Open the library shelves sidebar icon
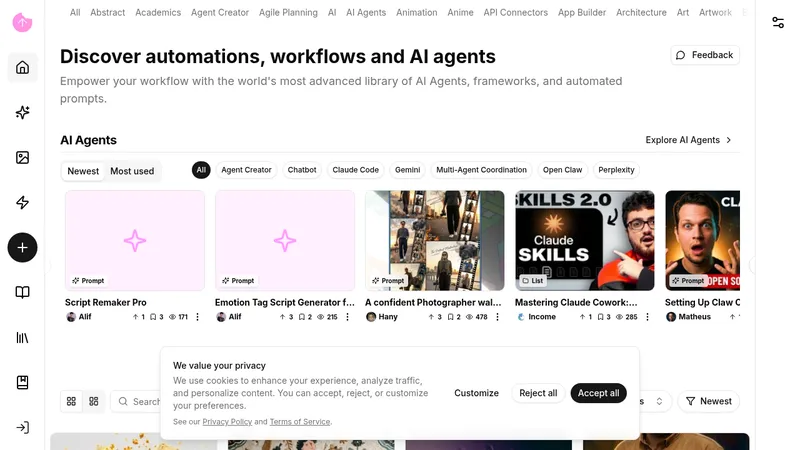800x450 pixels. [22, 337]
